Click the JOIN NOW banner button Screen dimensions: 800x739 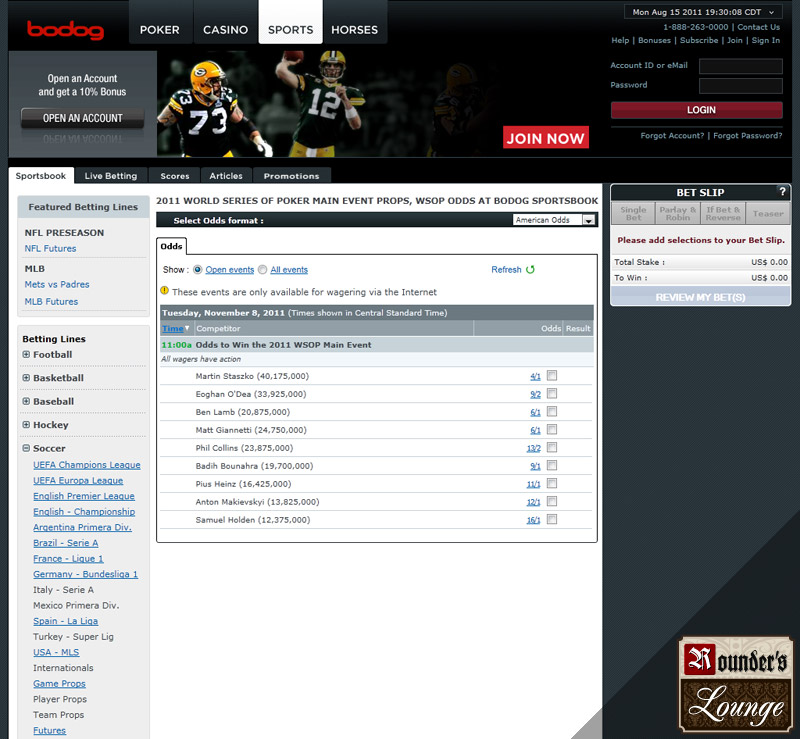[x=545, y=138]
